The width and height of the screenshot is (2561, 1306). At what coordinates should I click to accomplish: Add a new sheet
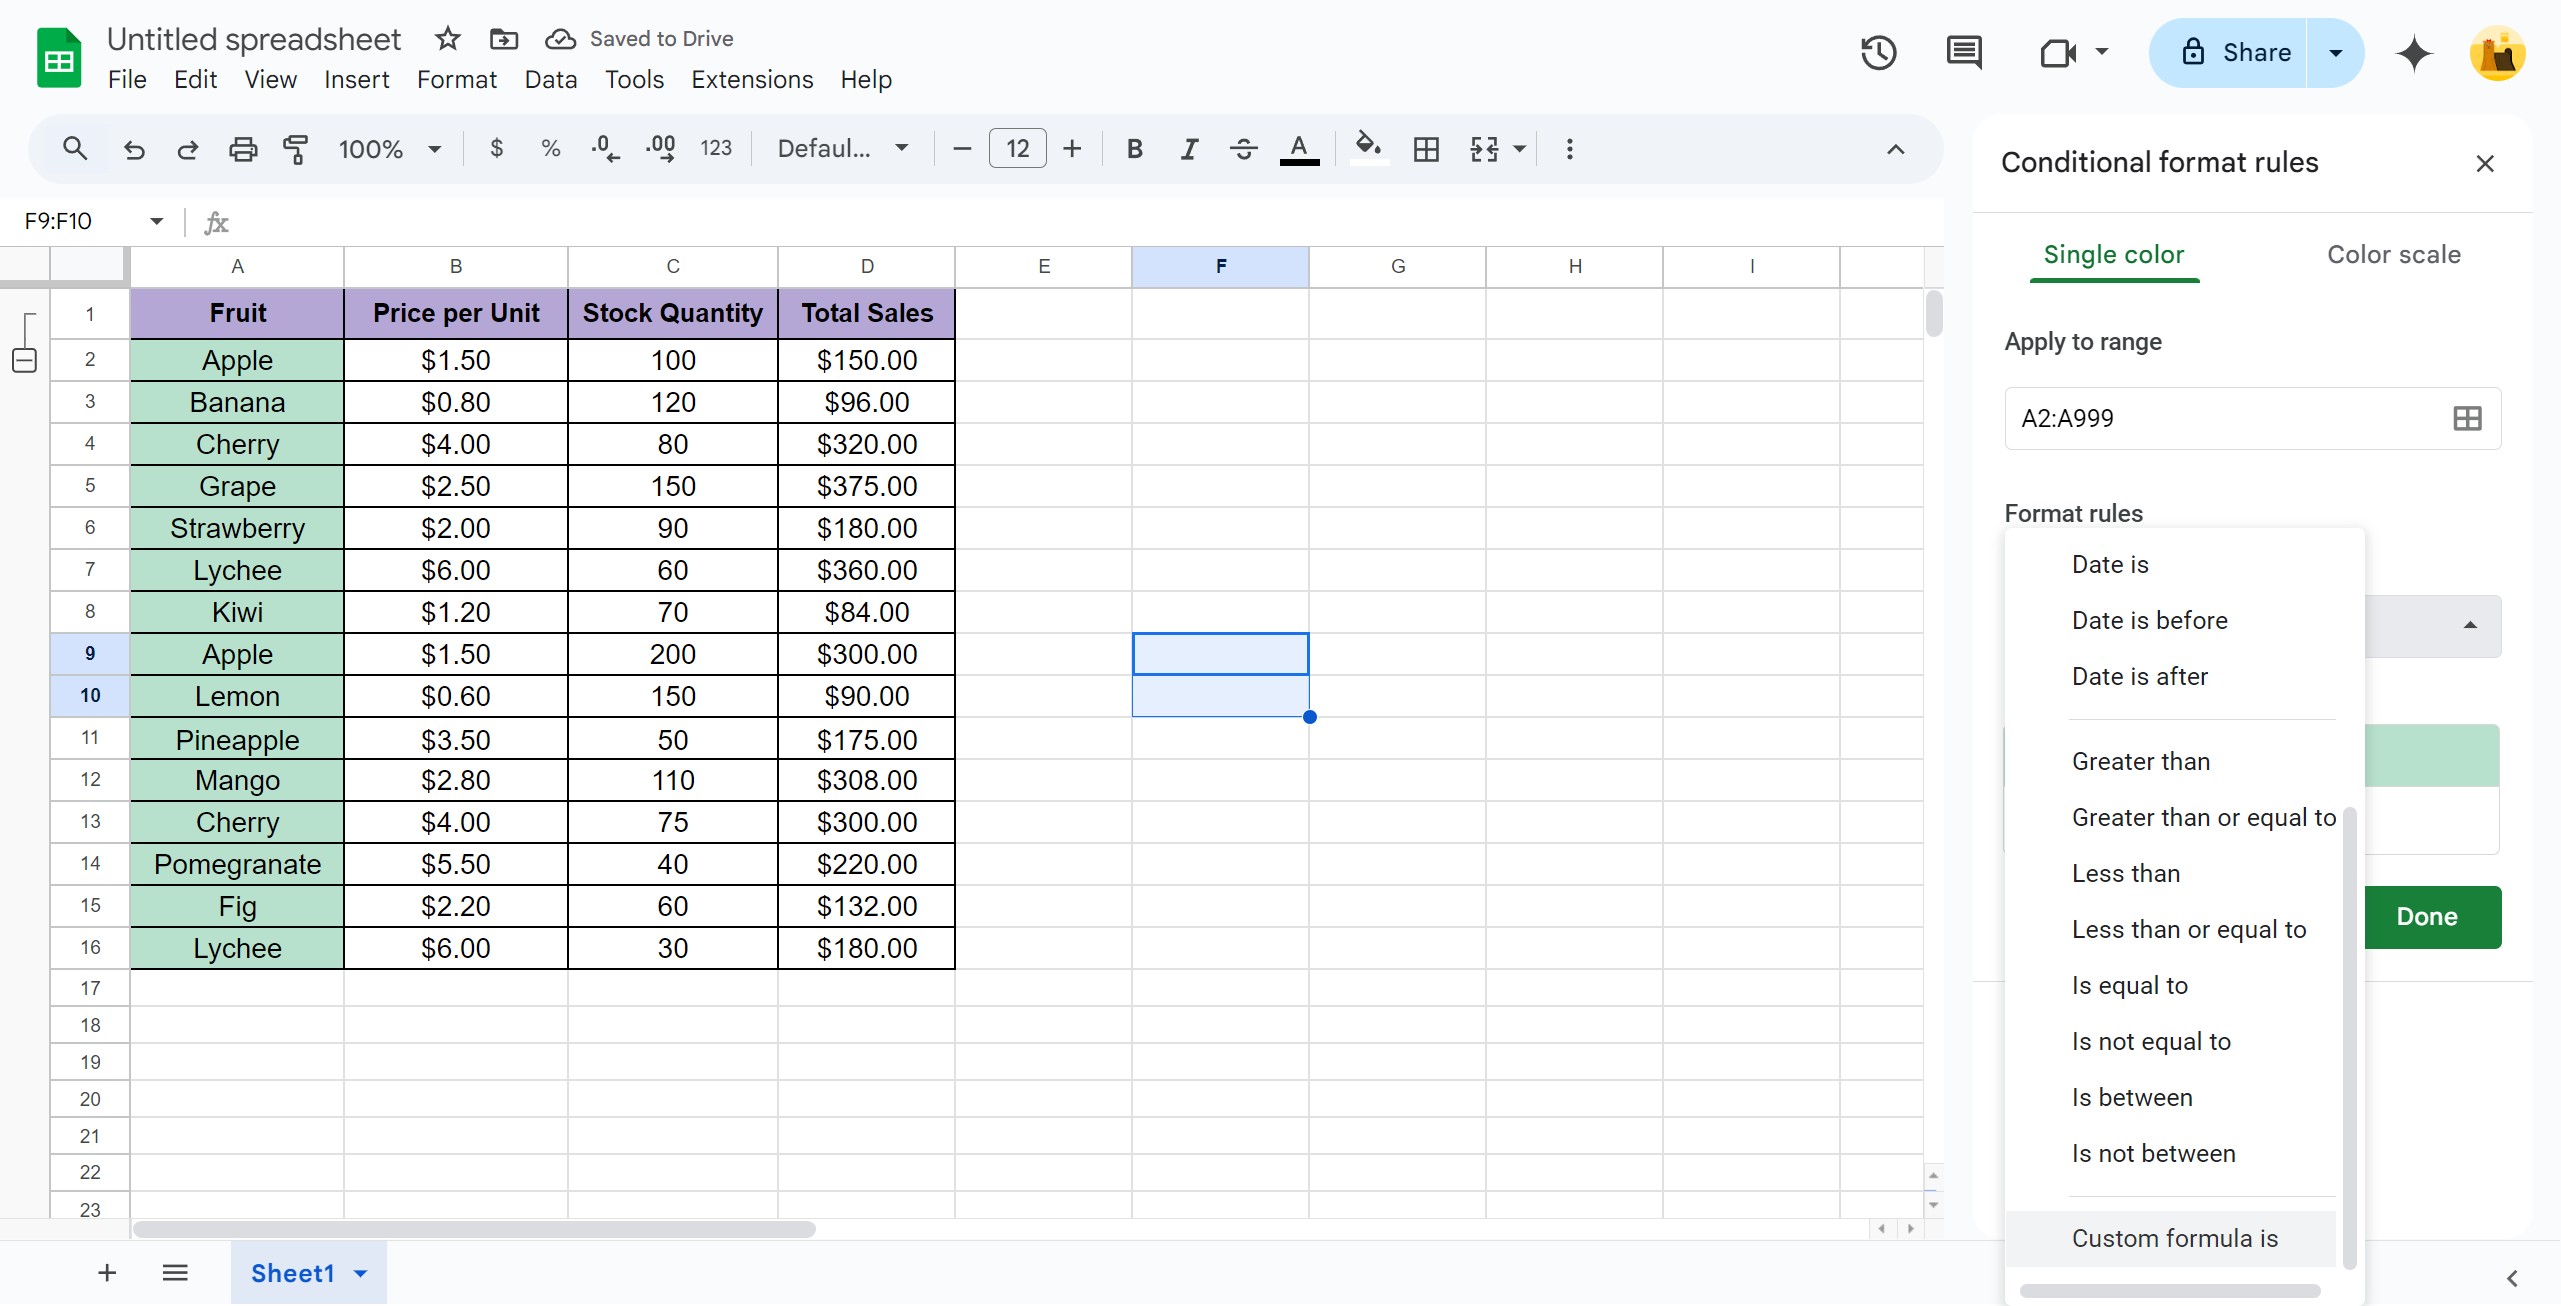[107, 1273]
